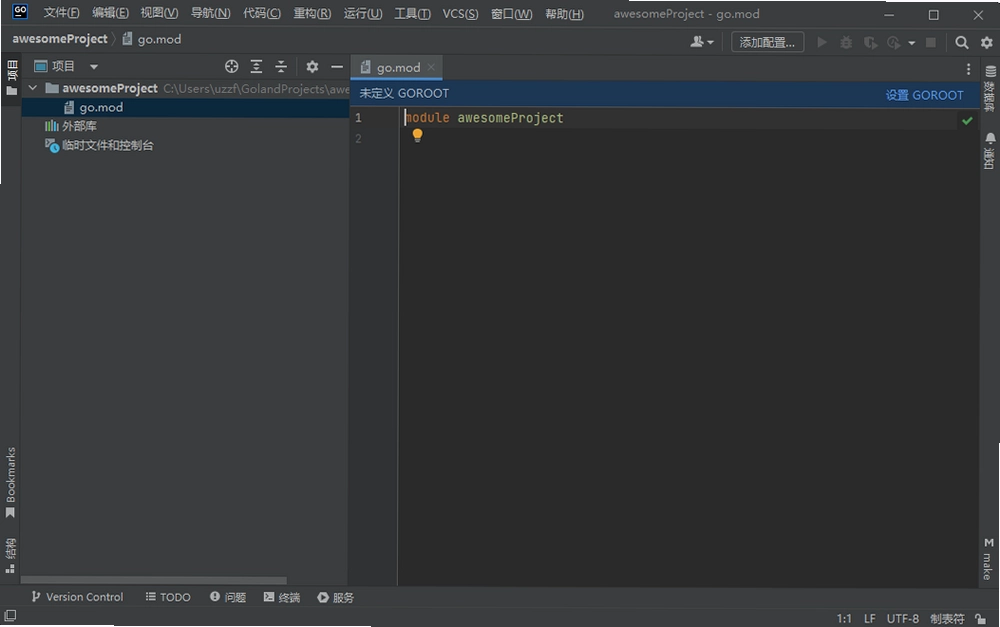Image resolution: width=1000 pixels, height=627 pixels.
Task: Click the LF line separator indicator
Action: [869, 619]
